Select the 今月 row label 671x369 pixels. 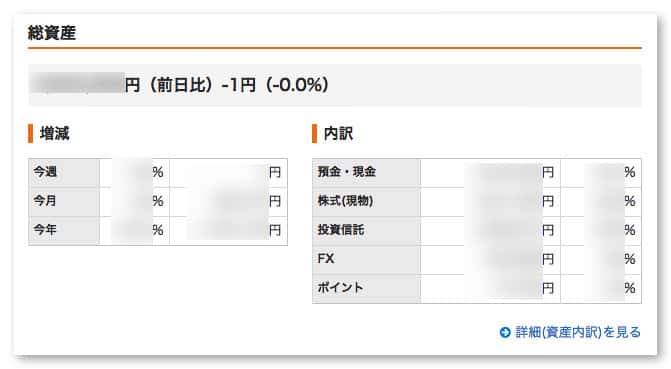pyautogui.click(x=45, y=201)
